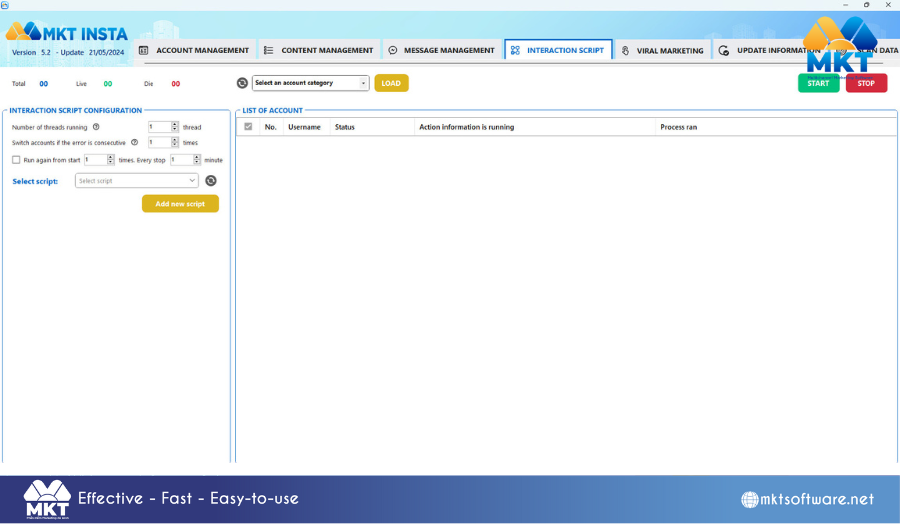This screenshot has width=900, height=526.
Task: Increase consecutive error switch times
Action: [174, 140]
